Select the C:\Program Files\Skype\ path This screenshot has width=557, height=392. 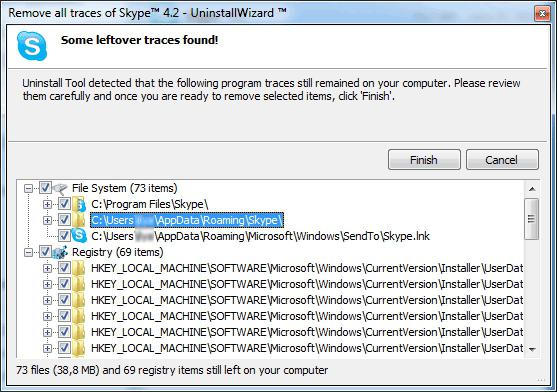pos(150,204)
